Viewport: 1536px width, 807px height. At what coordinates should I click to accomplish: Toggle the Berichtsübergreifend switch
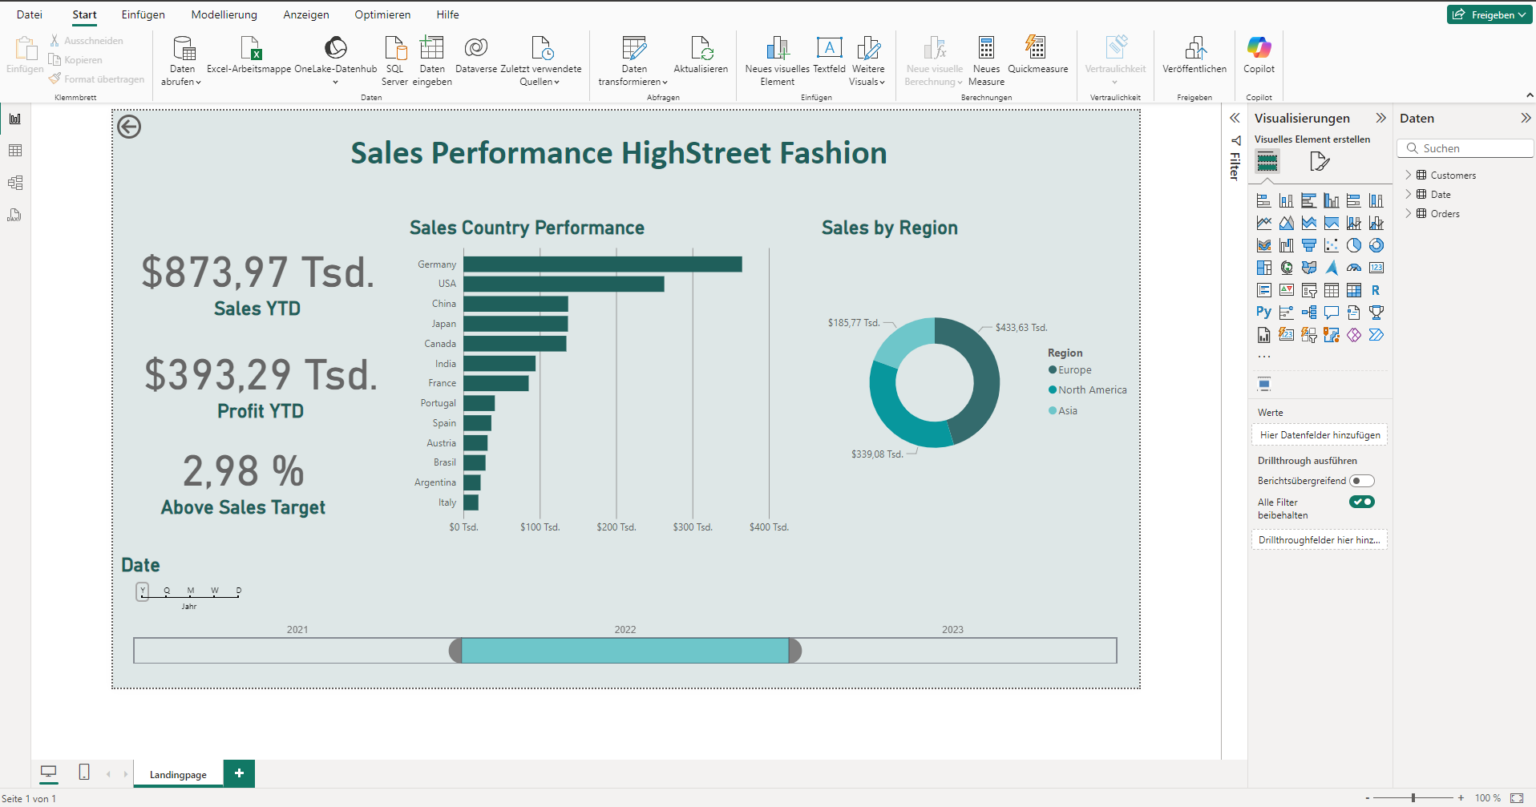1362,481
